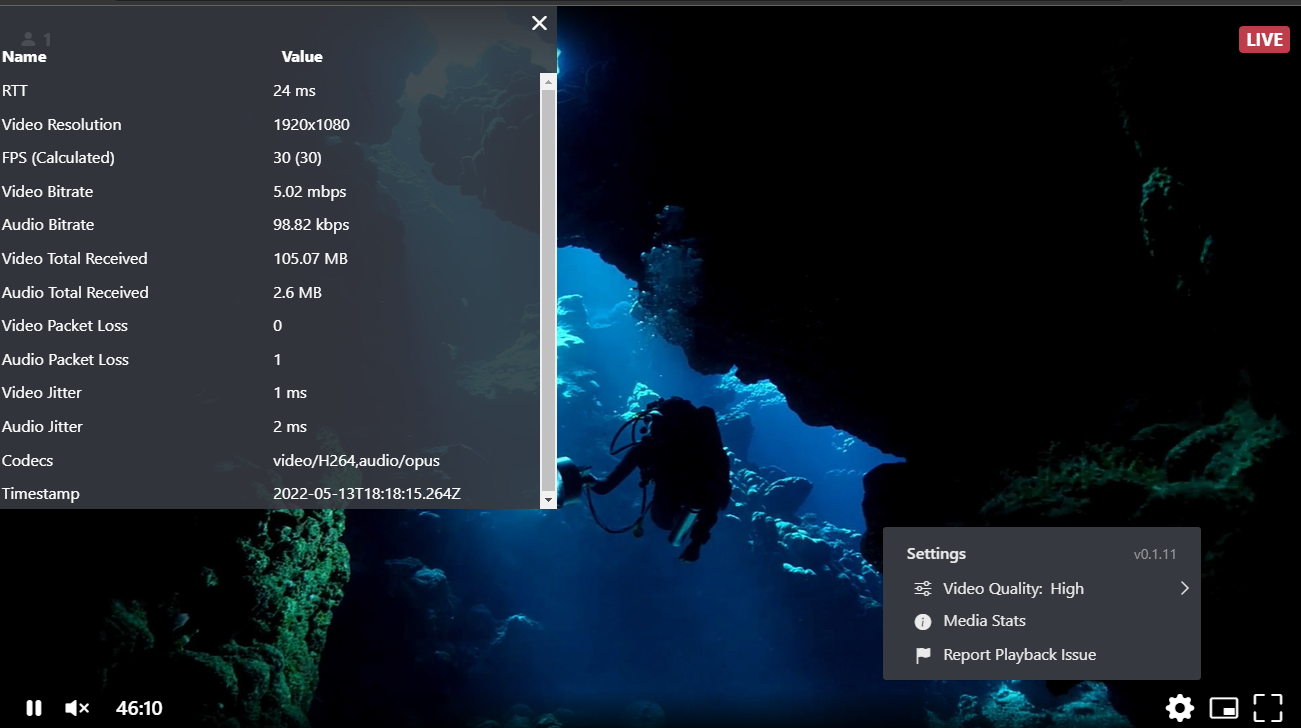Pause the live video playback

point(34,708)
